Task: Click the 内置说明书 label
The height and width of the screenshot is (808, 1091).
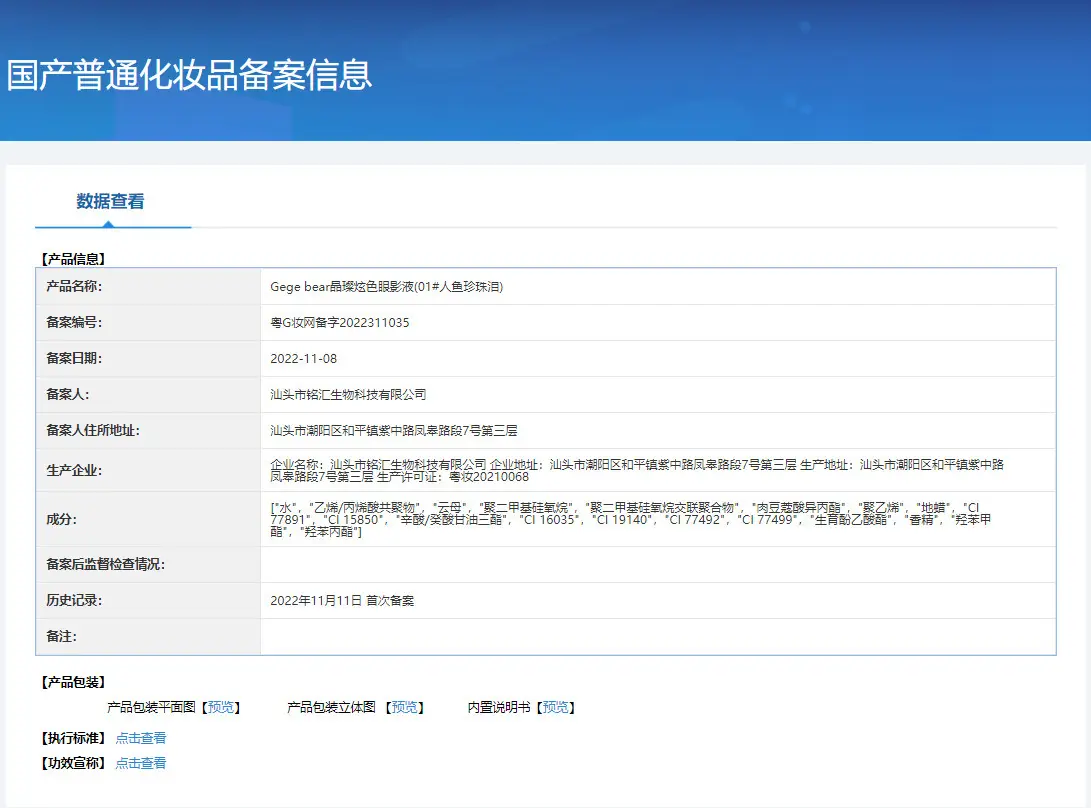Action: (499, 707)
